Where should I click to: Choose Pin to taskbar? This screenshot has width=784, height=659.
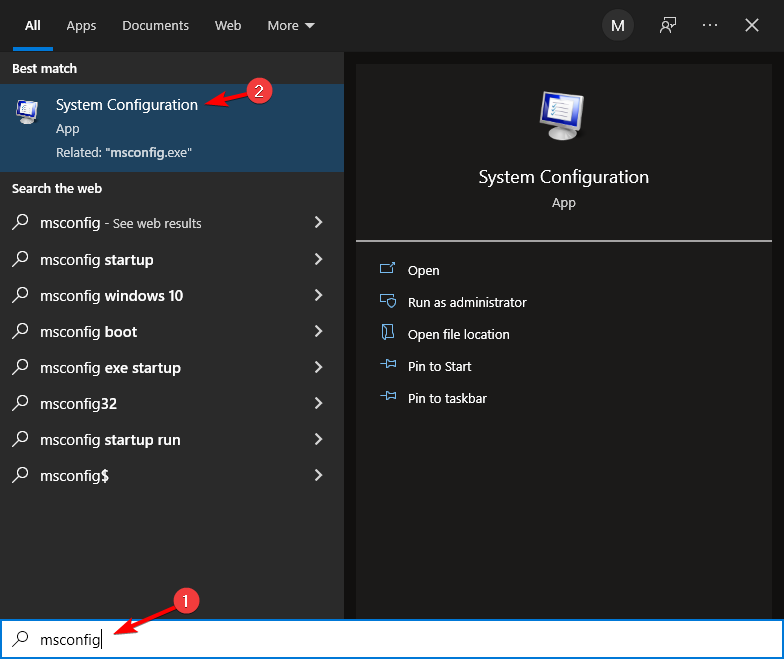(447, 398)
